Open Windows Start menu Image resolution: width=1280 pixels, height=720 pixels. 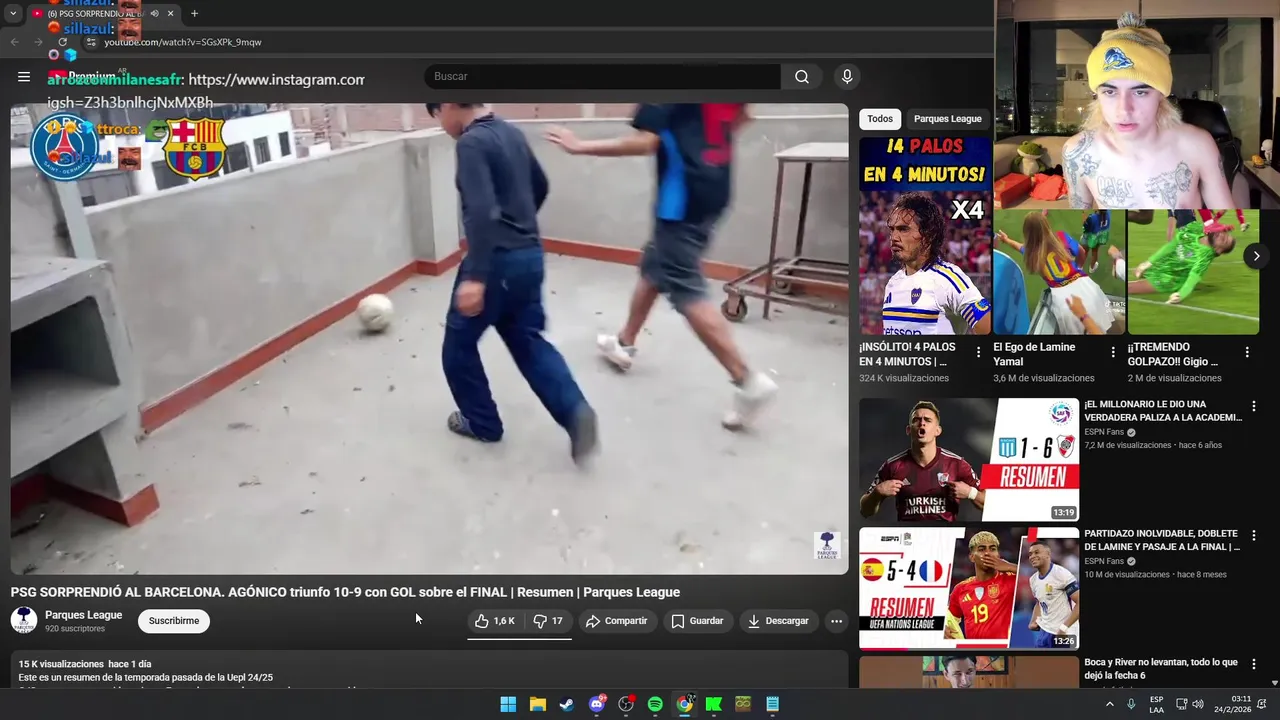[x=508, y=704]
